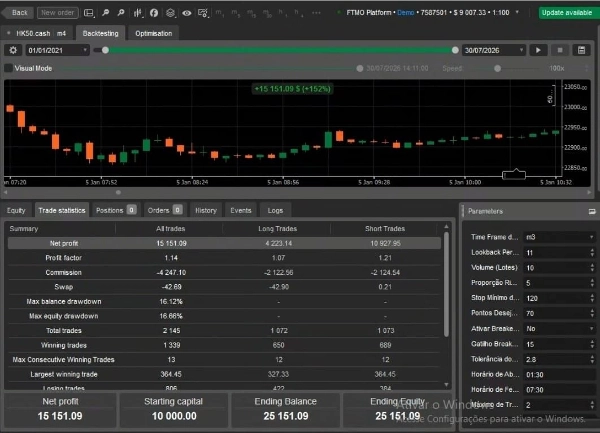Click the Fibonacci 'F' circle icon
Screen dimensions: 600x433
[x=154, y=13]
